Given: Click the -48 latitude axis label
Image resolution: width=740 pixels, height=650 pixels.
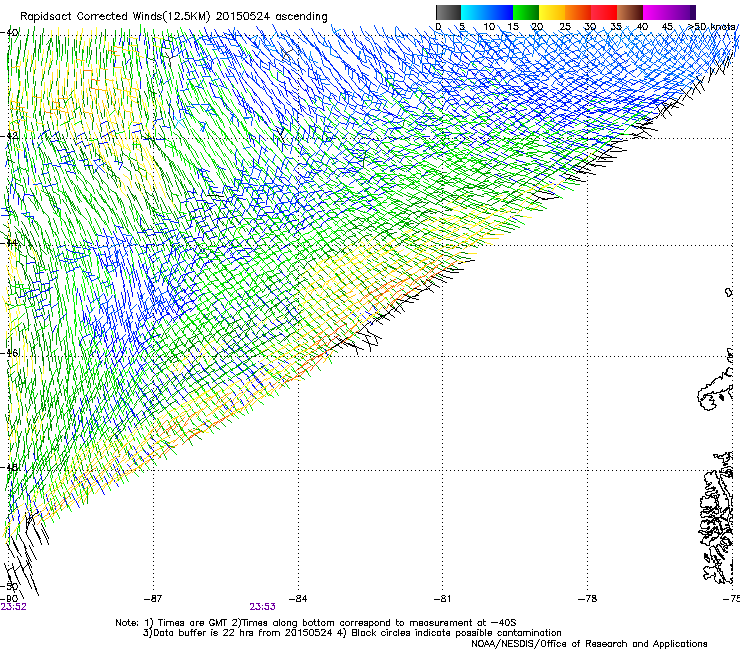Looking at the screenshot, I should 10,467.
